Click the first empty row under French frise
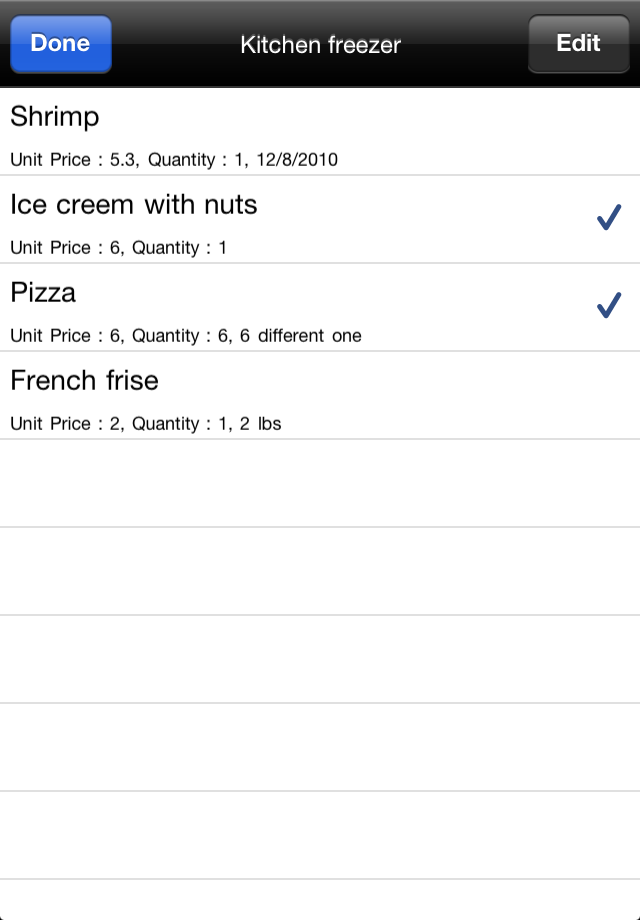The height and width of the screenshot is (920, 640). pos(320,483)
